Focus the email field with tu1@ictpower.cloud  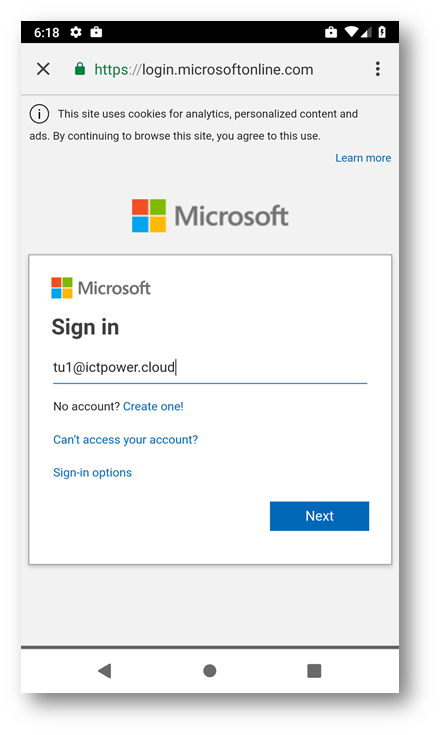[210, 368]
